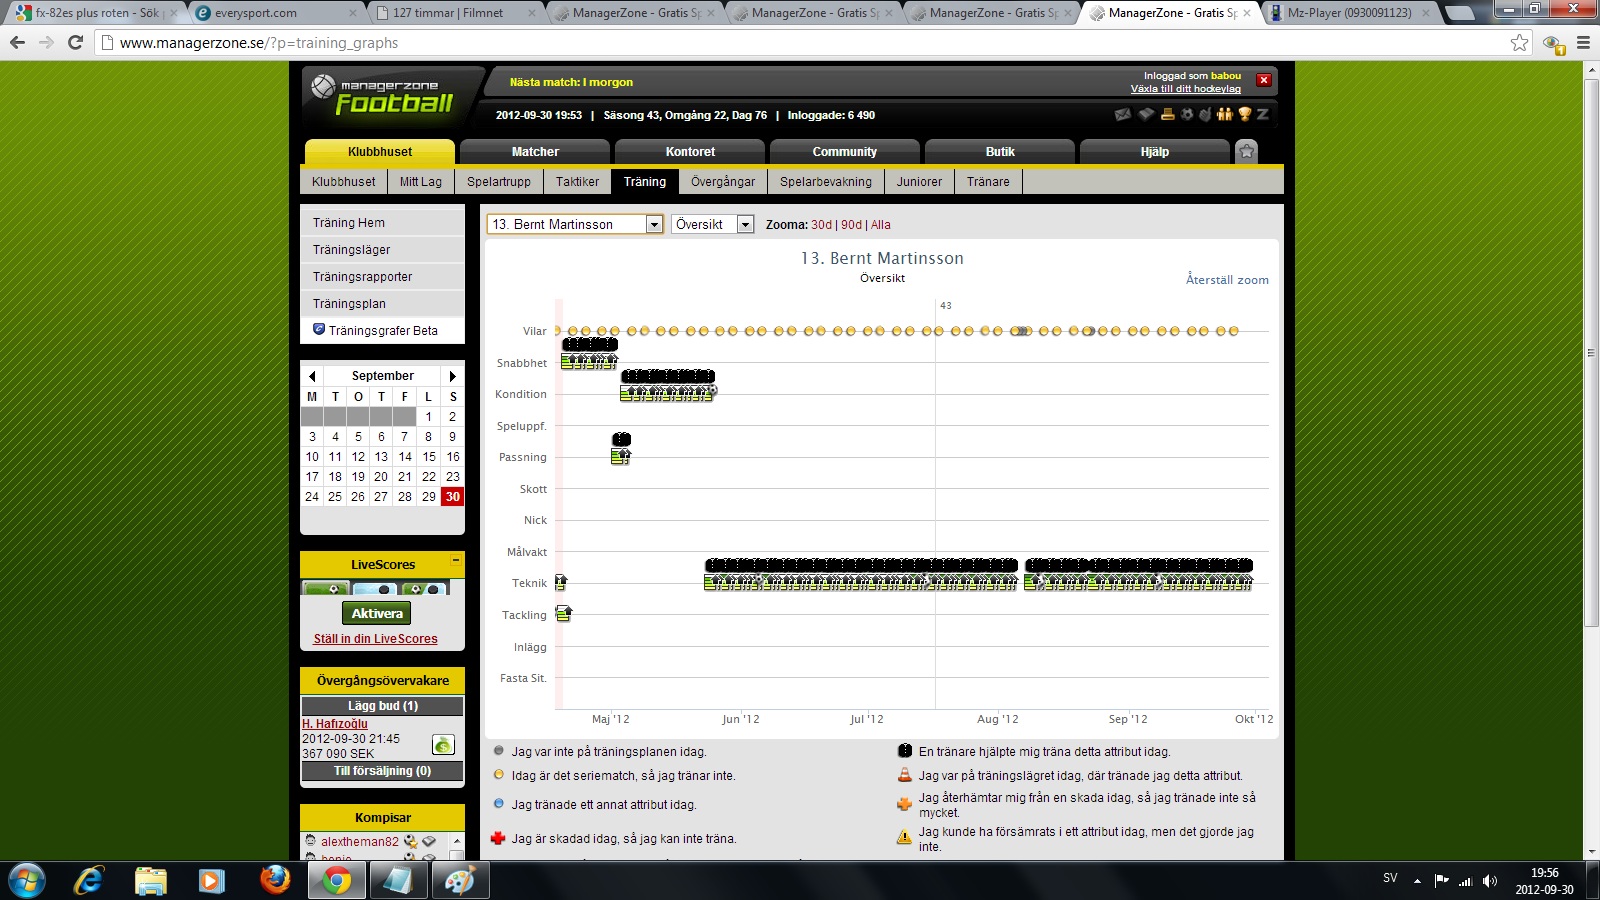
Task: Open Firefox from the taskbar
Action: [x=275, y=880]
